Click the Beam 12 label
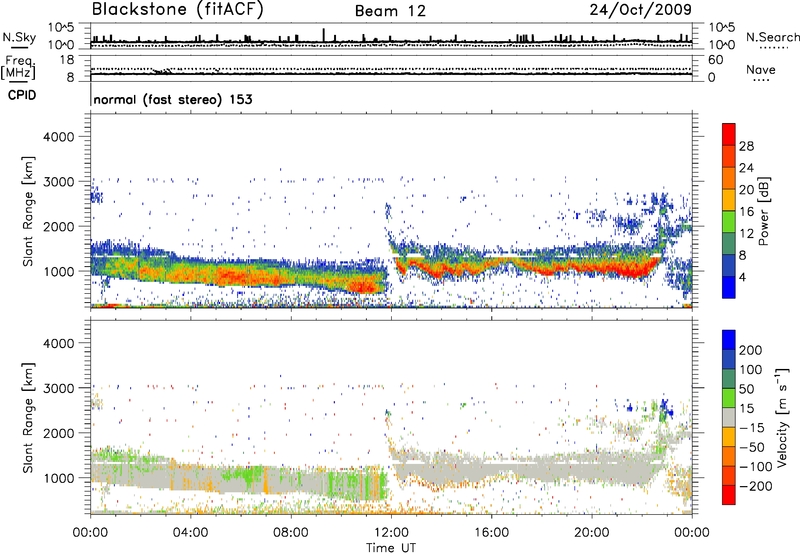Screen dimensions: 800x554 coord(390,11)
